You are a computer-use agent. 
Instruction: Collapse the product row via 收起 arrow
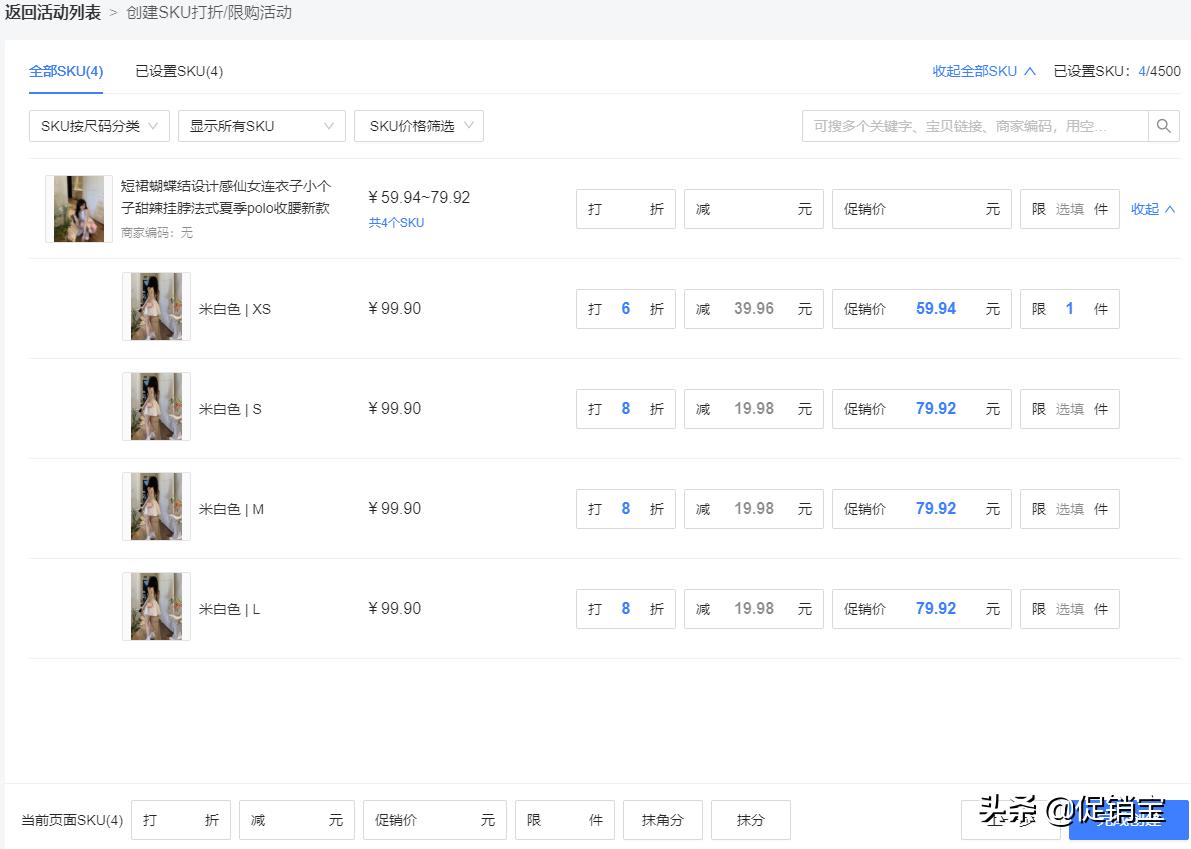[1151, 209]
